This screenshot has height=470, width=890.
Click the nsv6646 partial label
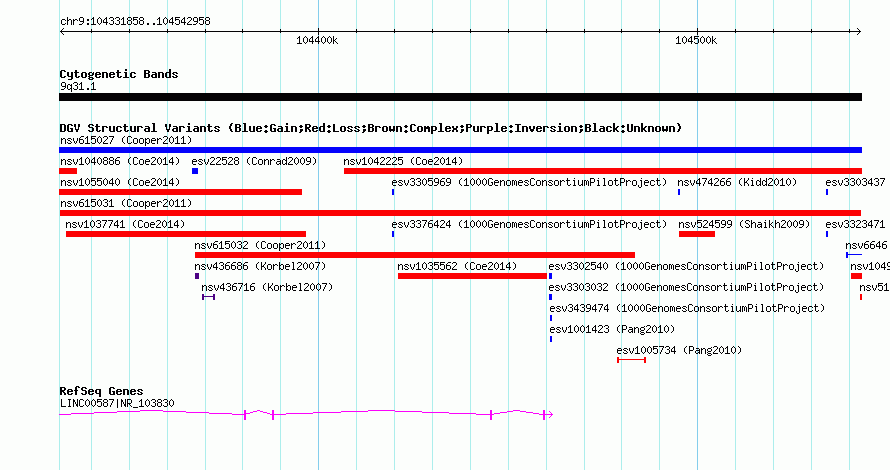point(866,245)
